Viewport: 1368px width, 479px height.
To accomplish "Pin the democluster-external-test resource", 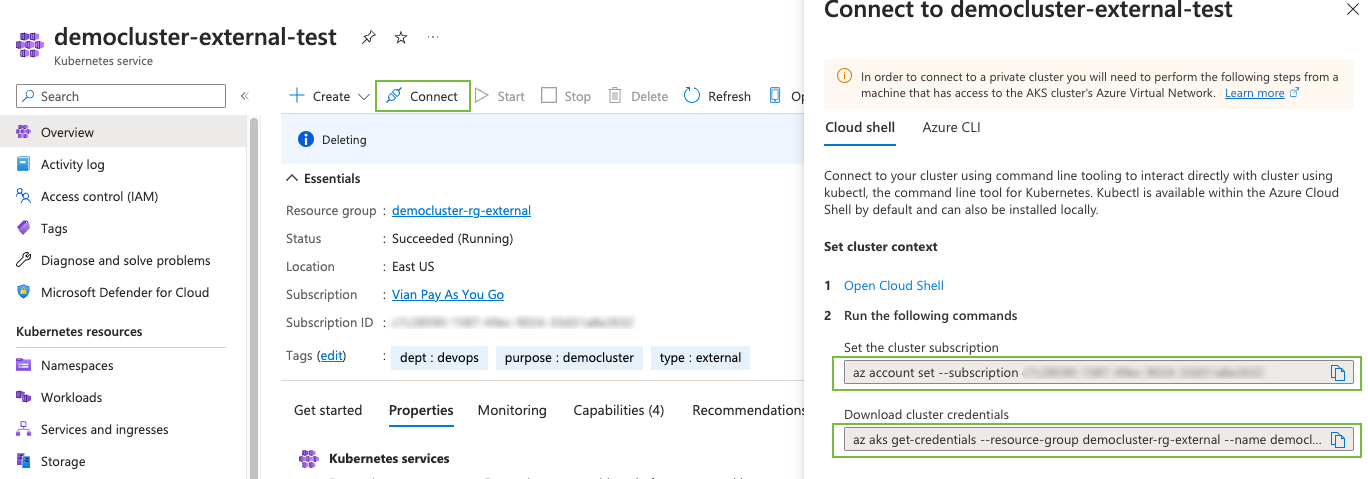I will coord(368,38).
